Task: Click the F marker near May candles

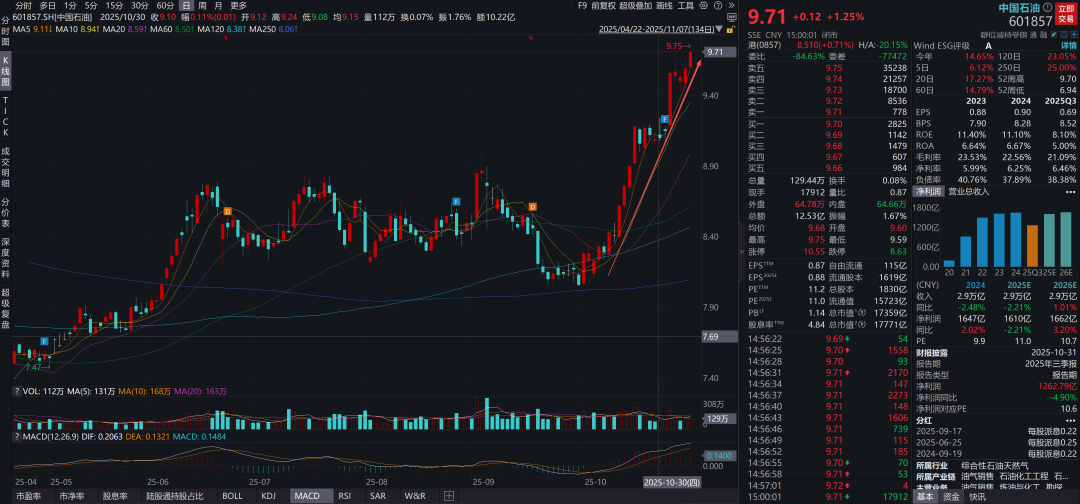Action: click(x=44, y=342)
